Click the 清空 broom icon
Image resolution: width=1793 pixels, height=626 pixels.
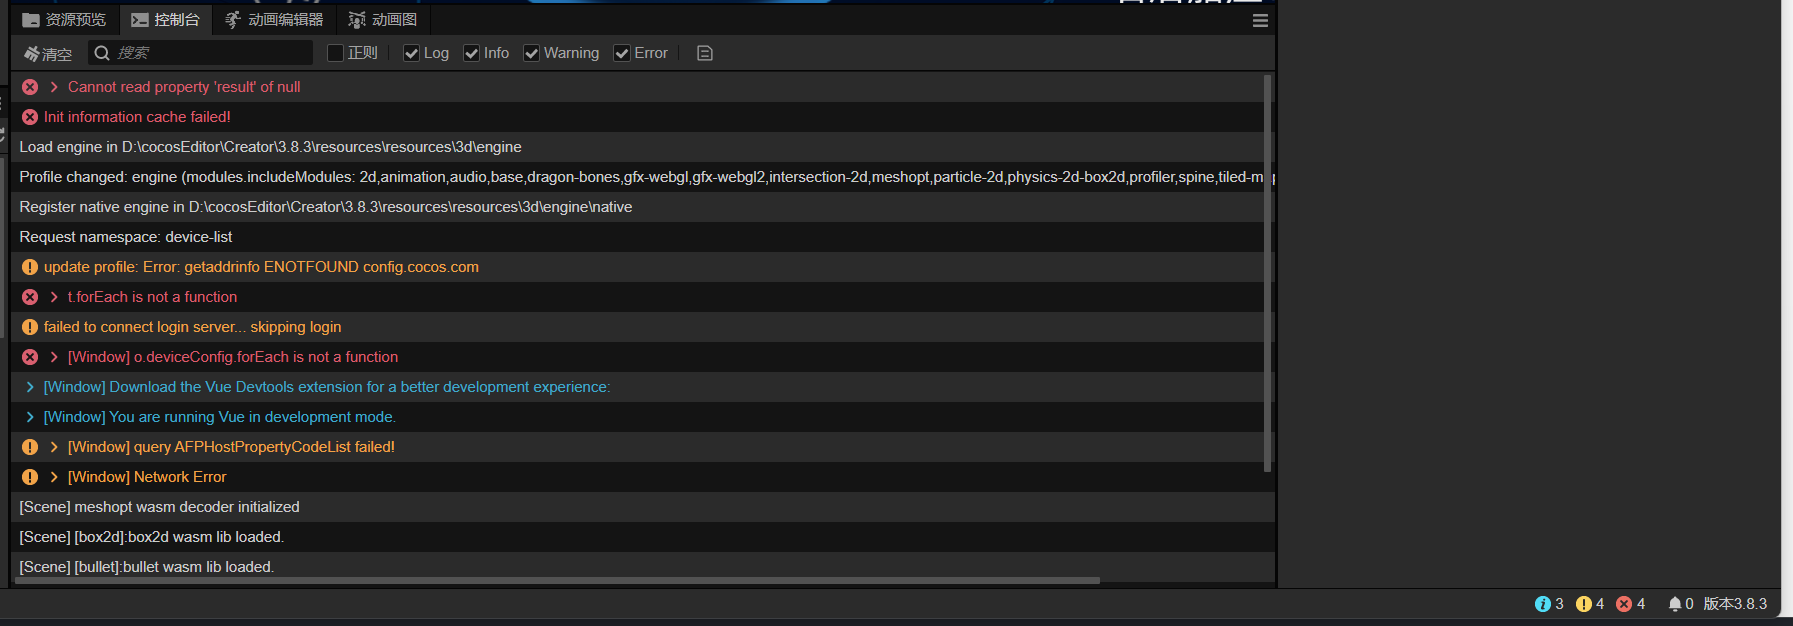[x=31, y=54]
